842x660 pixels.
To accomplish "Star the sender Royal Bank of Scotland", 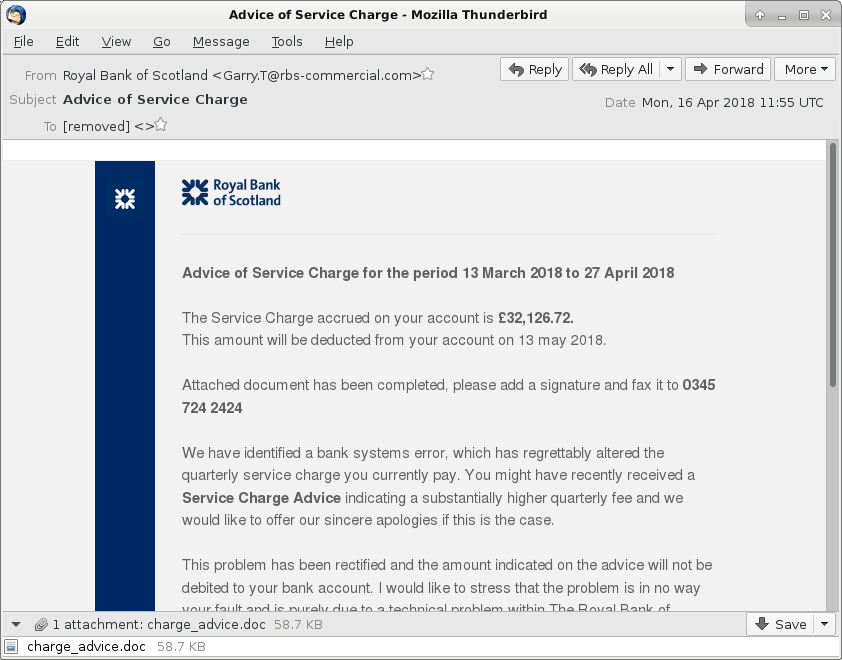I will 427,74.
